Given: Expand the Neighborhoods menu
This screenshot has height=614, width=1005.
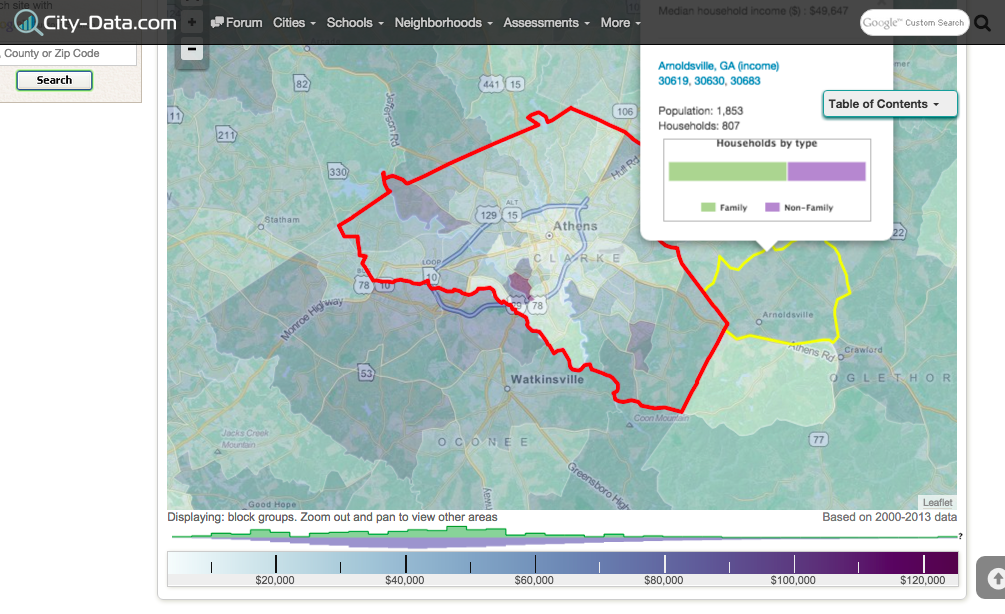Looking at the screenshot, I should [x=444, y=22].
